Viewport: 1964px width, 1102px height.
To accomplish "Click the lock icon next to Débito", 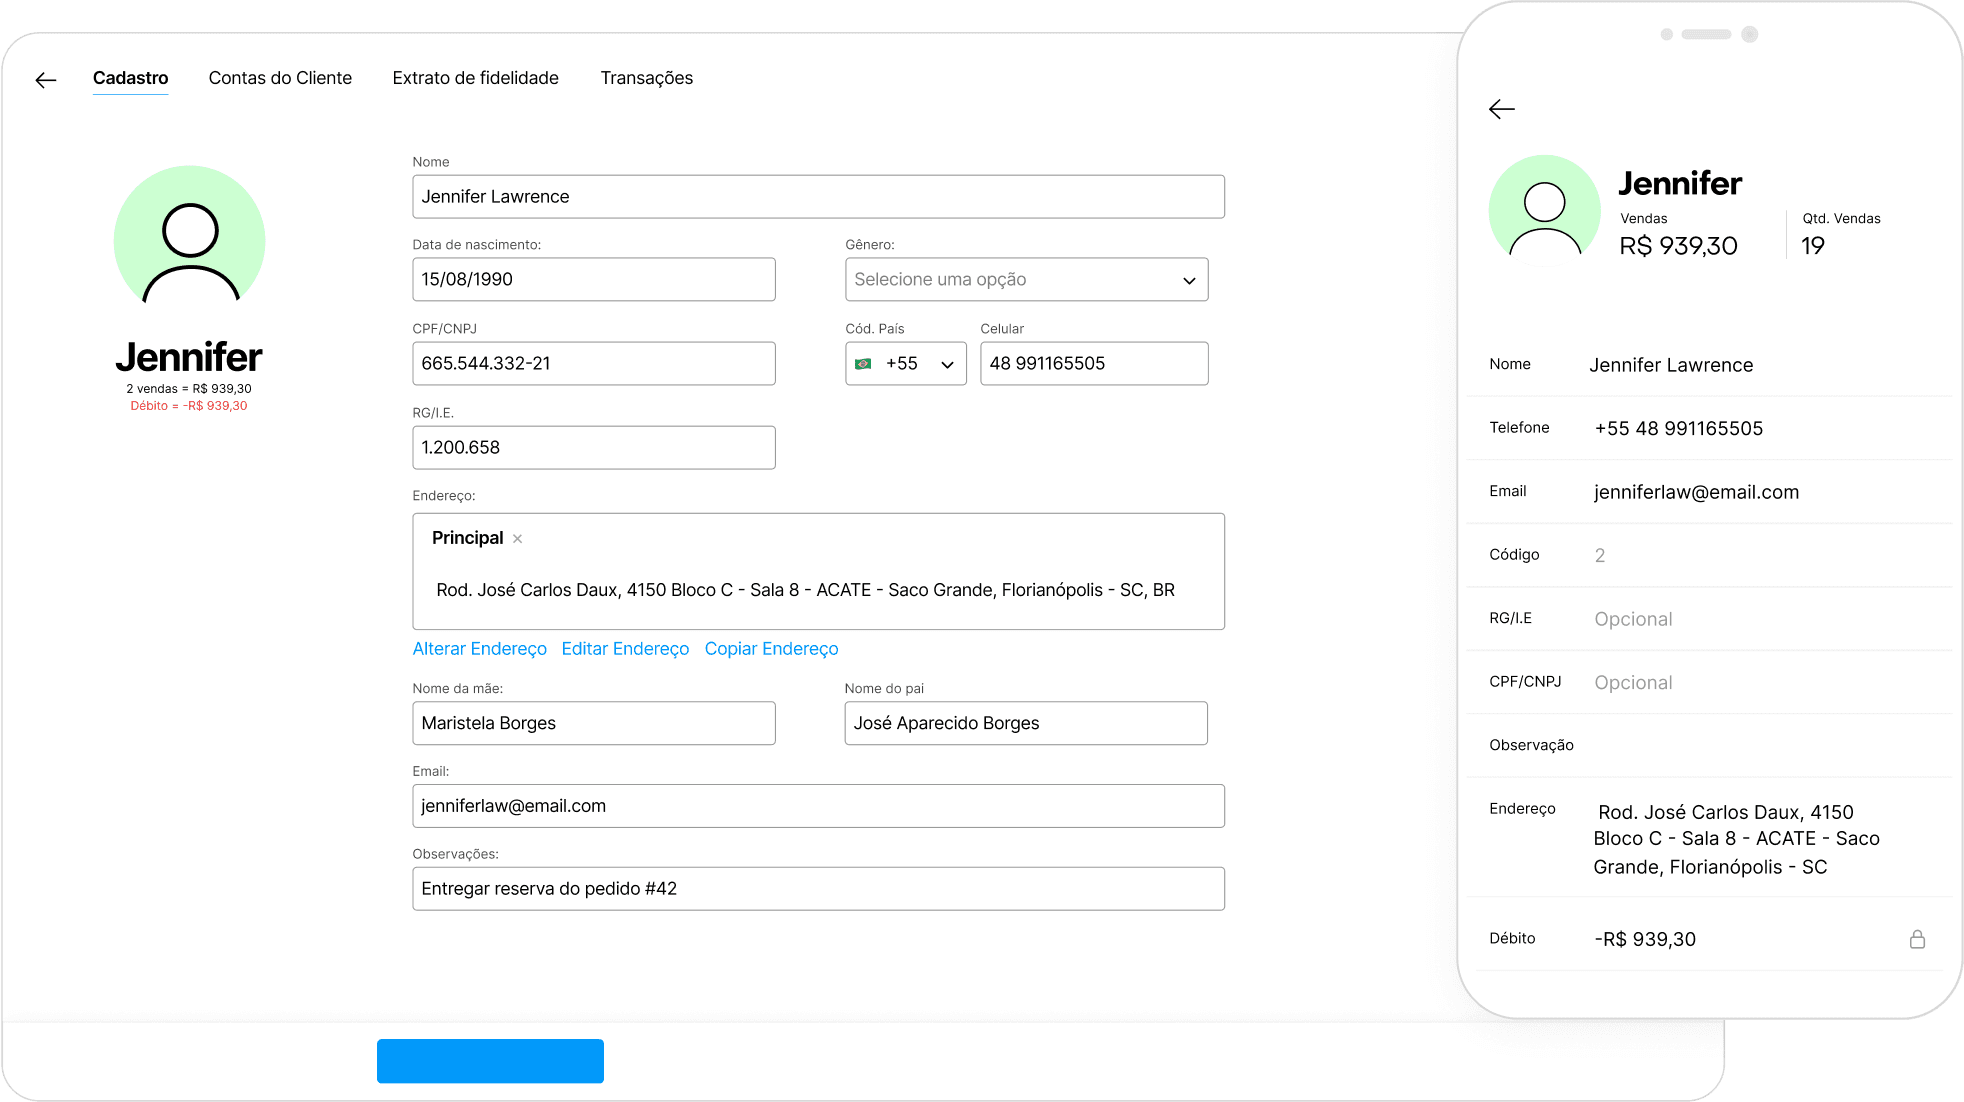I will pyautogui.click(x=1916, y=939).
